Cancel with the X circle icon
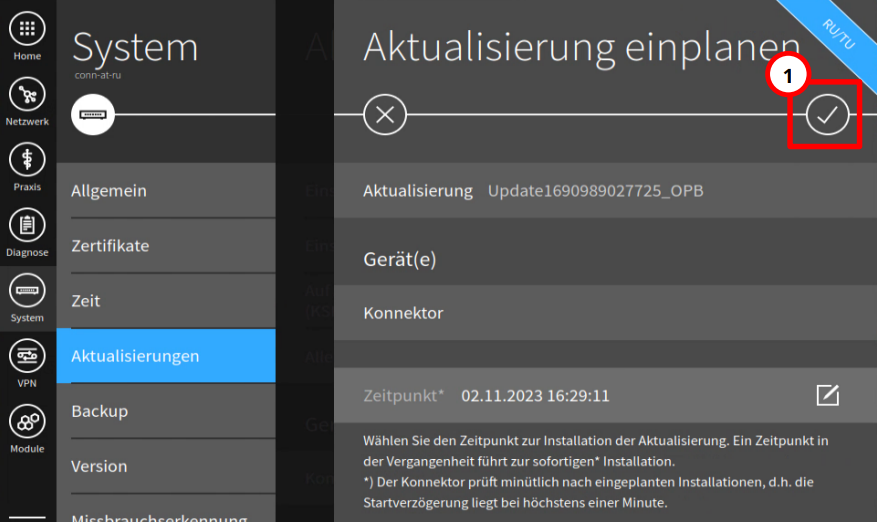Screen dimensions: 877x522 [x=385, y=115]
